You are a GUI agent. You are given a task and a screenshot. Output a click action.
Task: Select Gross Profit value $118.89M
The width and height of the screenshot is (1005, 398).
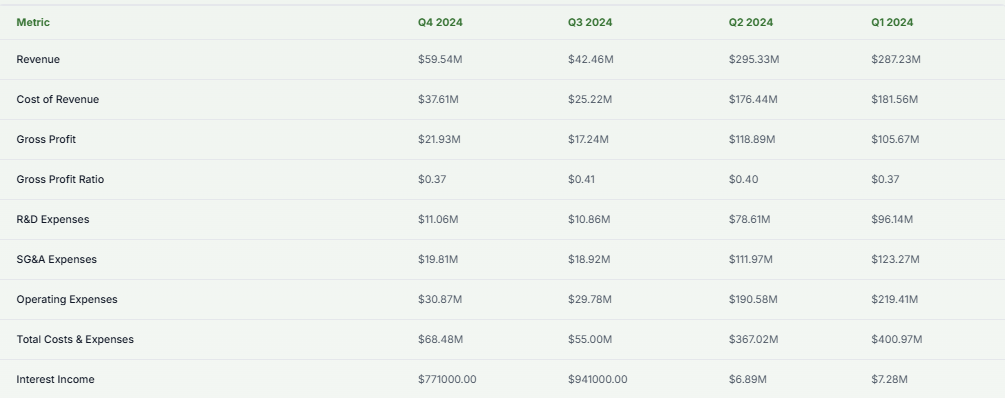point(752,139)
